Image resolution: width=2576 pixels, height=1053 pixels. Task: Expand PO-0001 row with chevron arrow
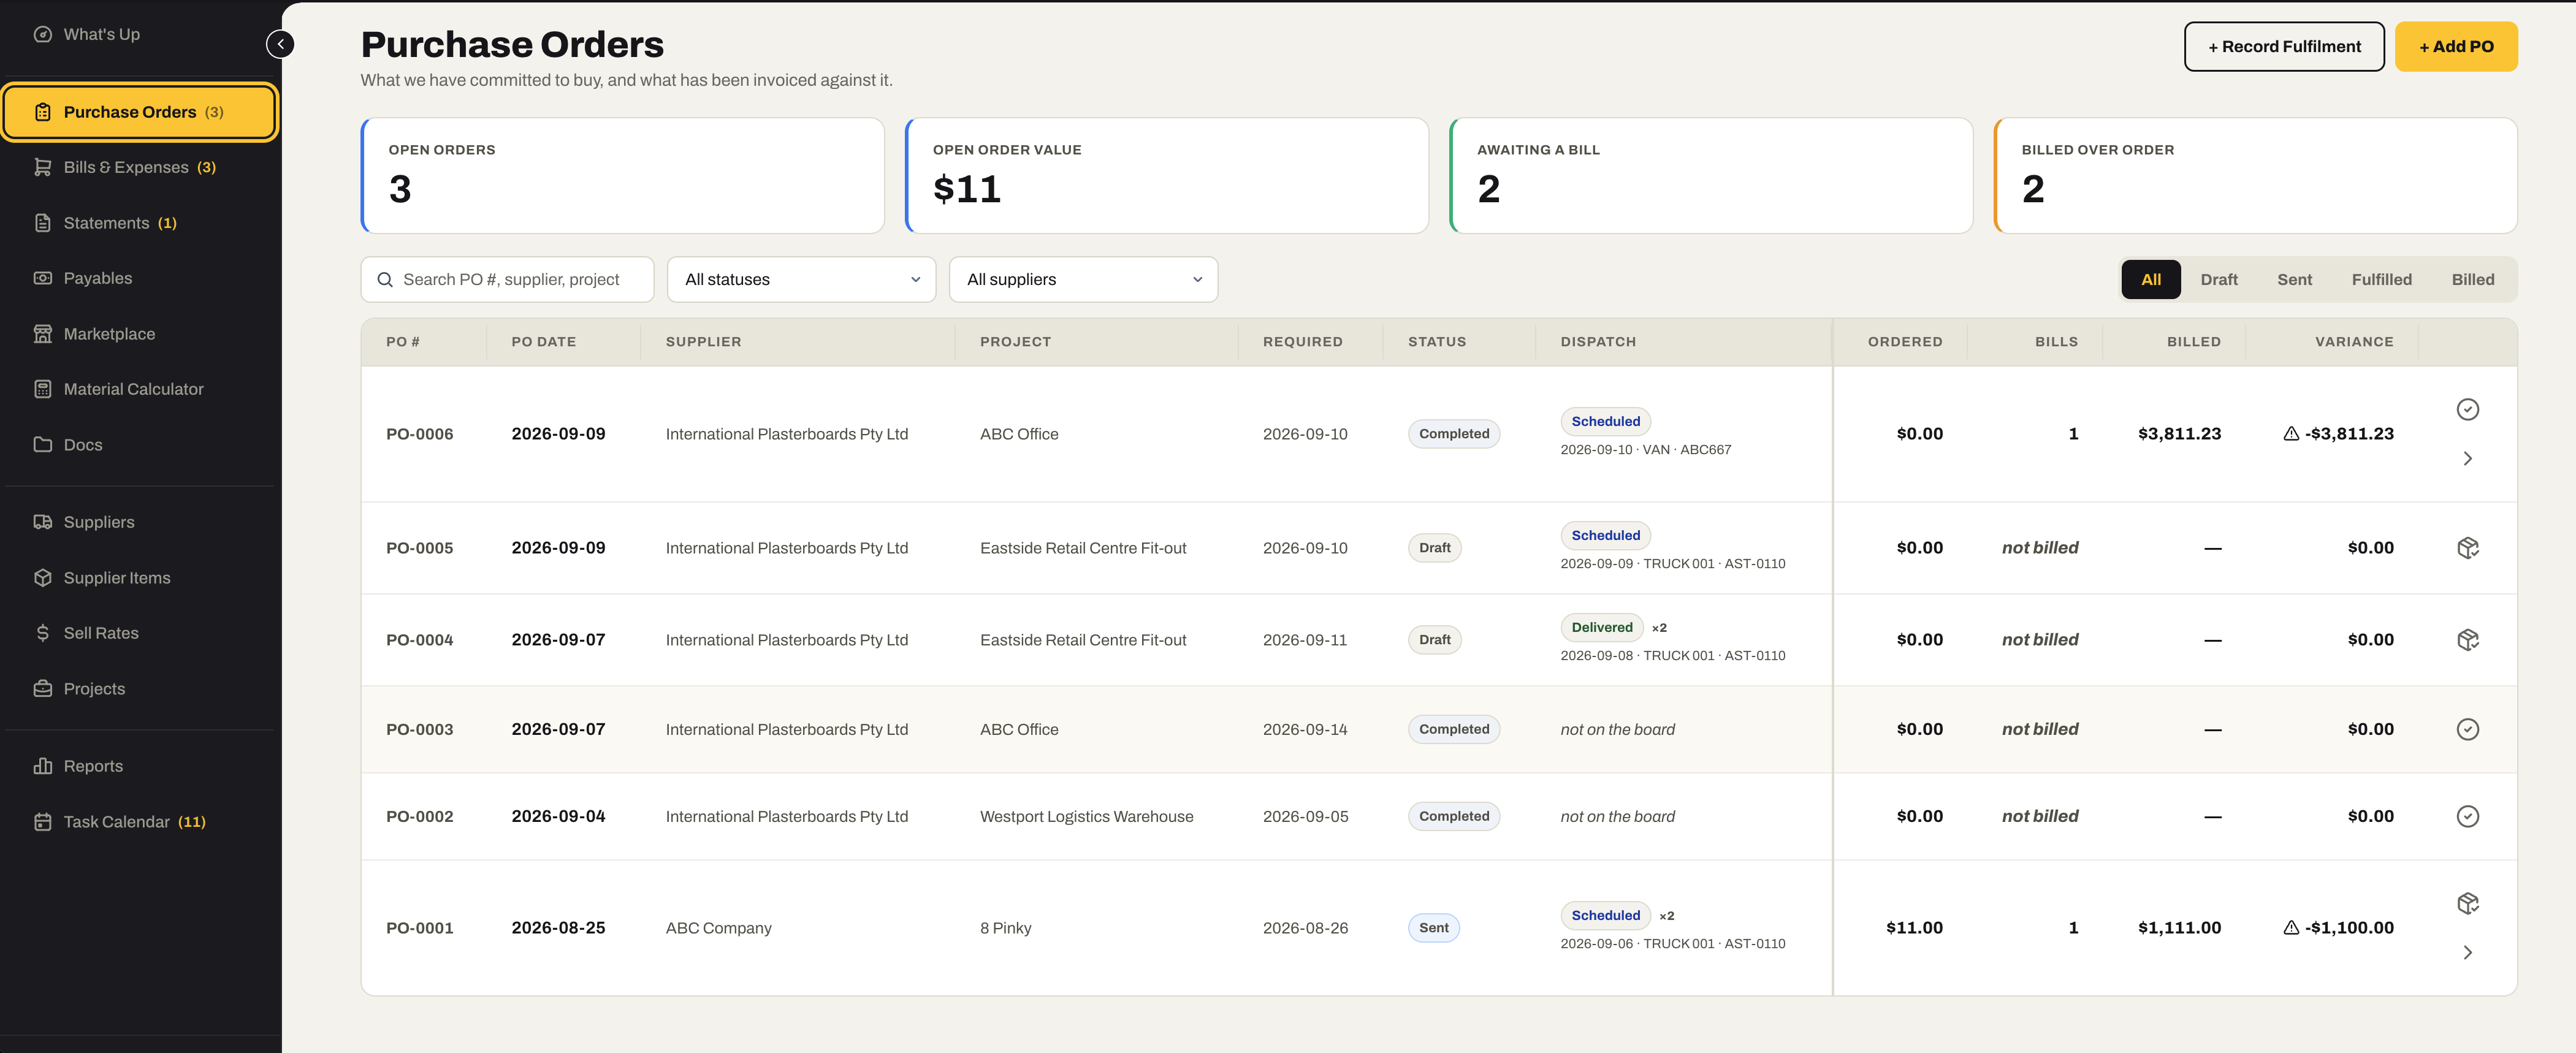click(x=2467, y=952)
